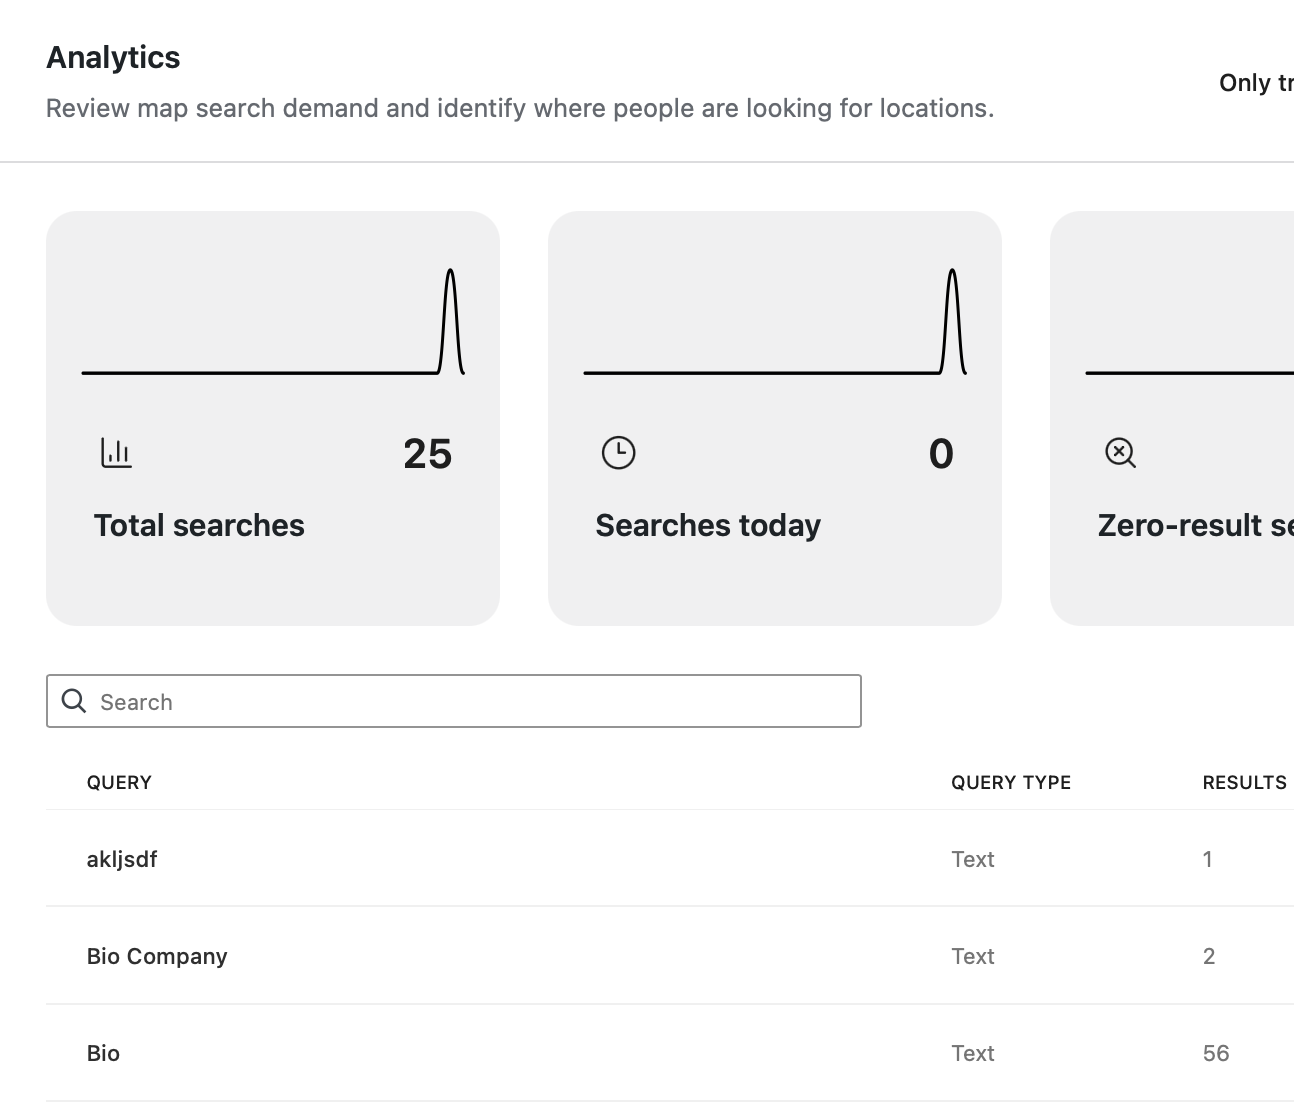Select the akljsdf query row
The height and width of the screenshot is (1118, 1294).
point(122,859)
